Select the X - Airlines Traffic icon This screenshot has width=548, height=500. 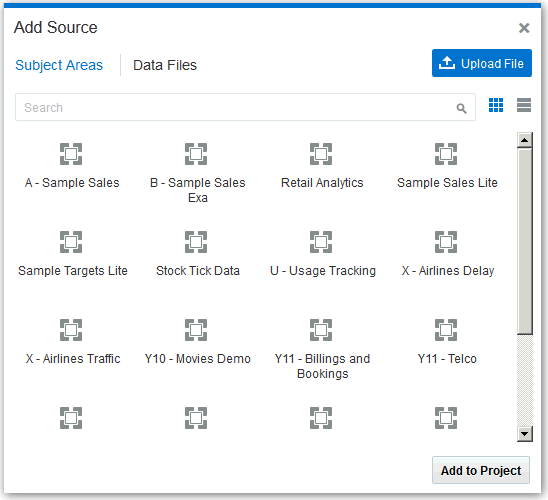tap(71, 330)
